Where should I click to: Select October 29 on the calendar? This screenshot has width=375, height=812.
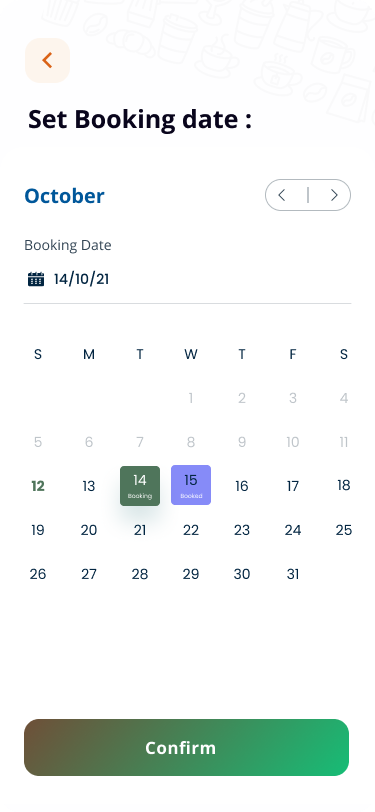pyautogui.click(x=191, y=574)
